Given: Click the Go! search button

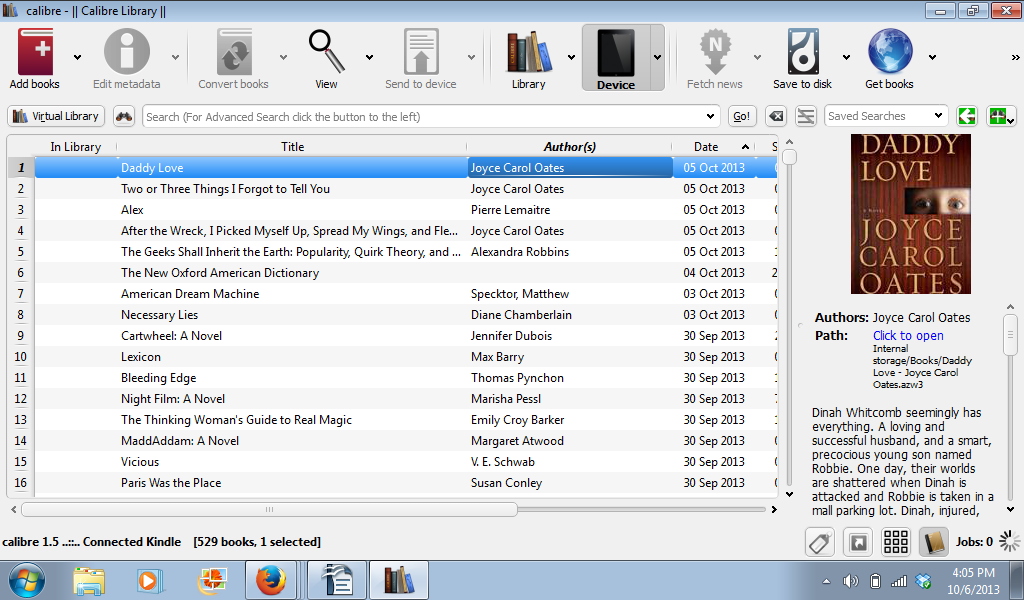Looking at the screenshot, I should (742, 116).
